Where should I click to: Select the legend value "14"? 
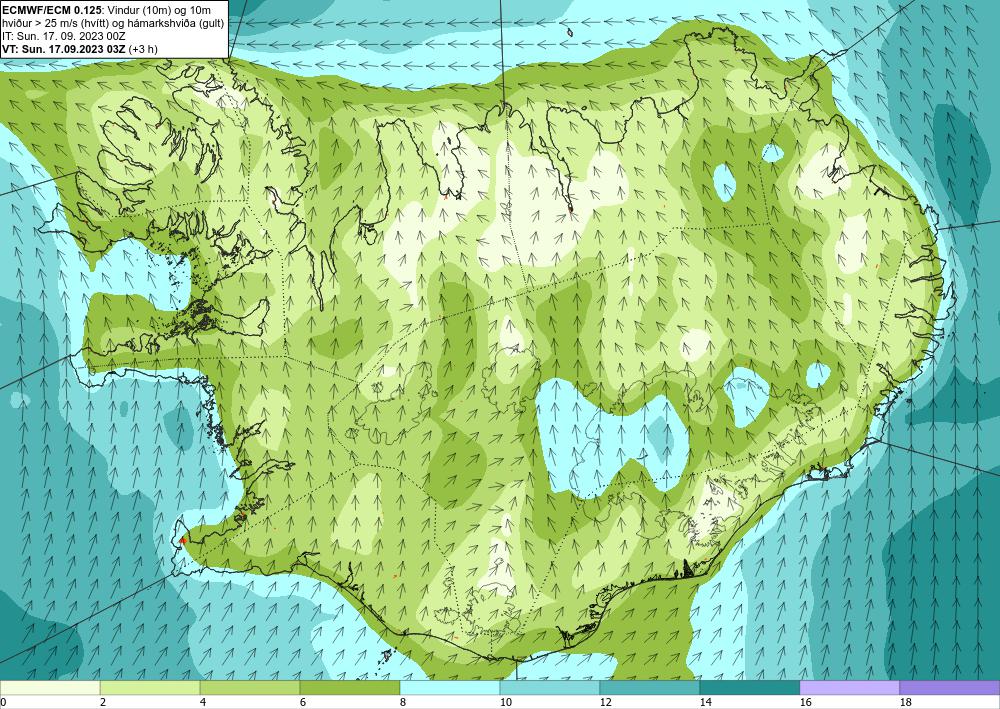[x=706, y=702]
